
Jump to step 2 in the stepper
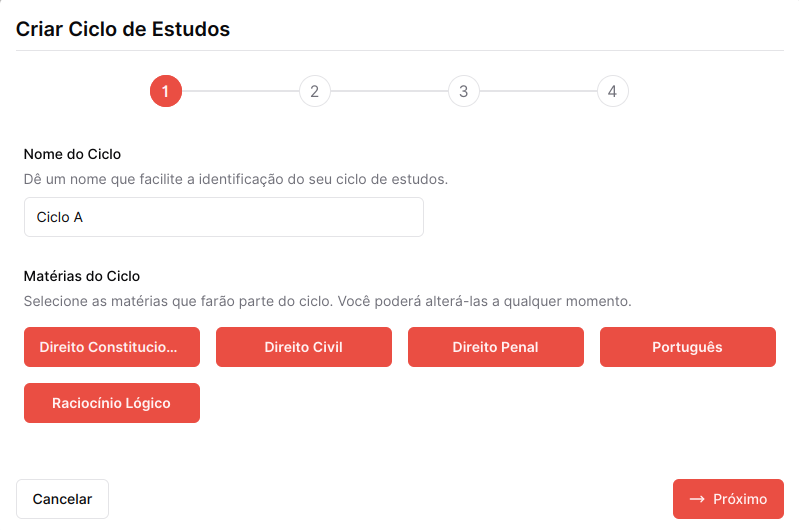[x=314, y=92]
